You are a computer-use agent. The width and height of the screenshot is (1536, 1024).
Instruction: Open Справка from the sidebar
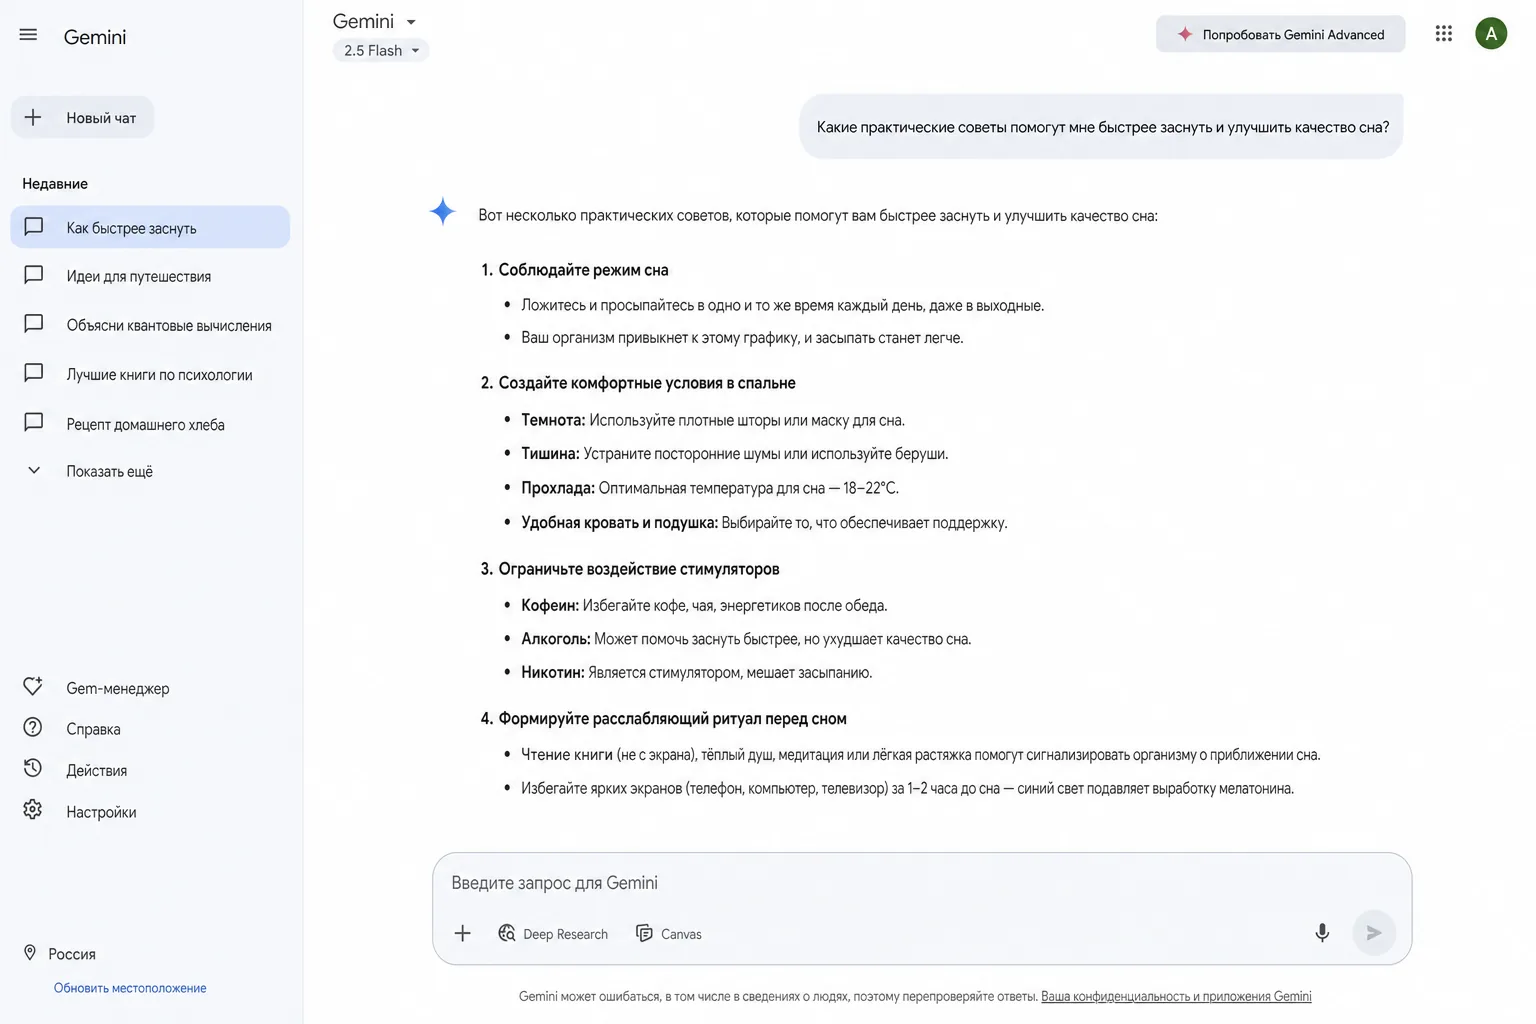click(x=93, y=729)
